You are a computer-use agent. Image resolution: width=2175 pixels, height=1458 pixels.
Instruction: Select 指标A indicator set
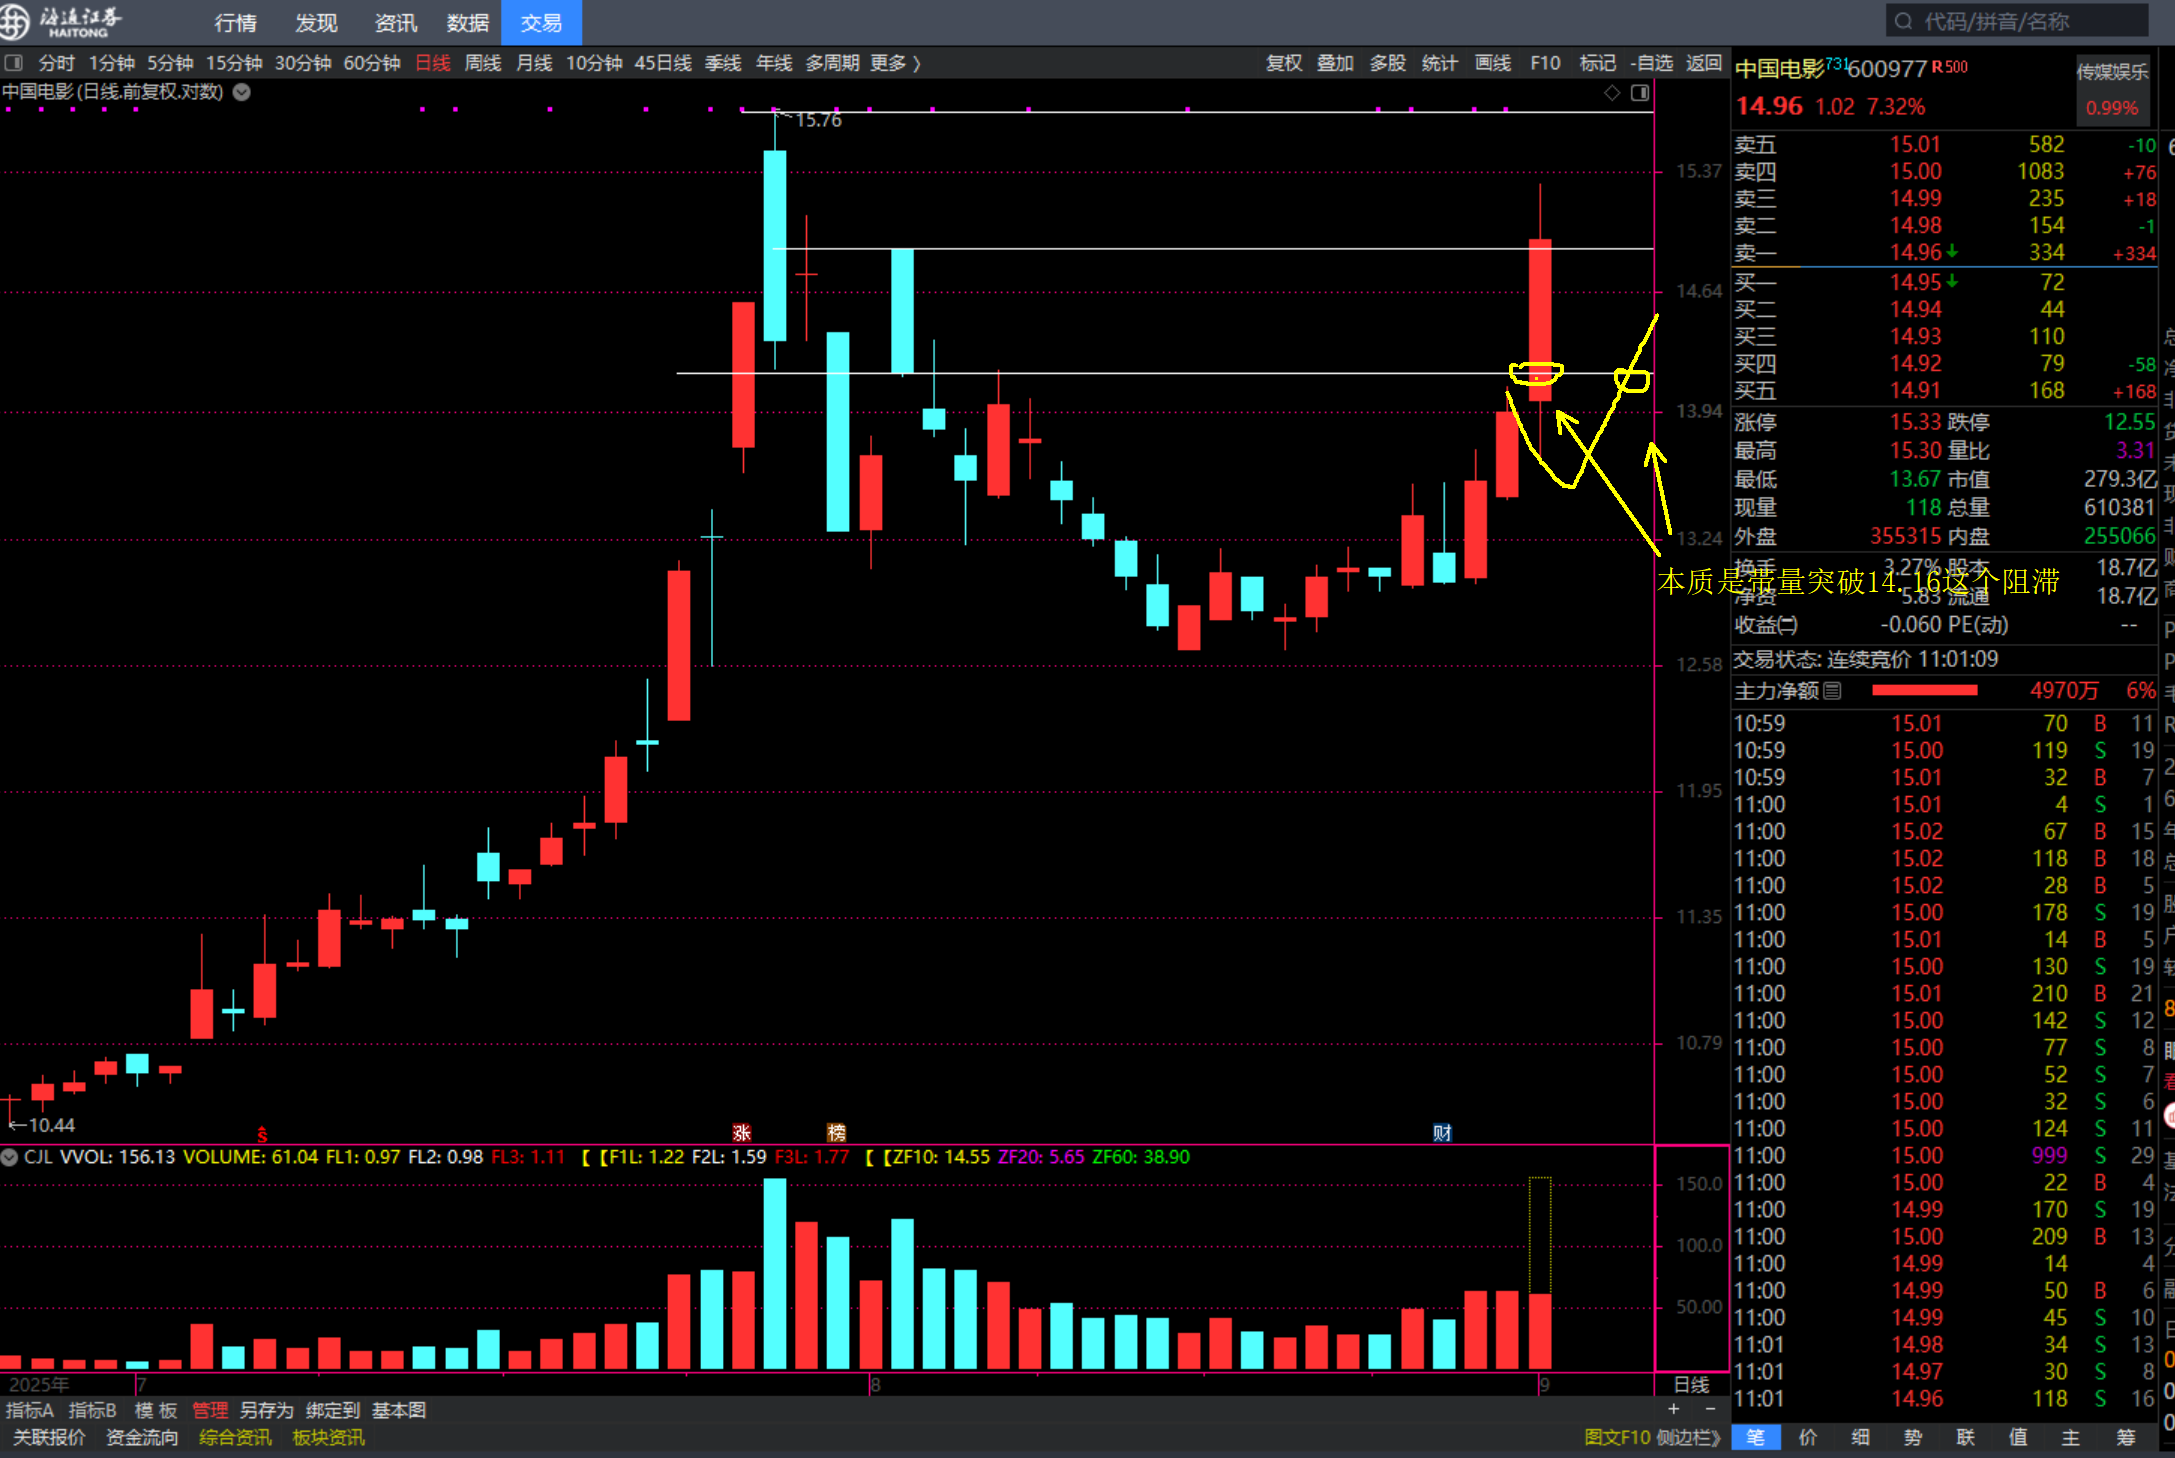(30, 1410)
